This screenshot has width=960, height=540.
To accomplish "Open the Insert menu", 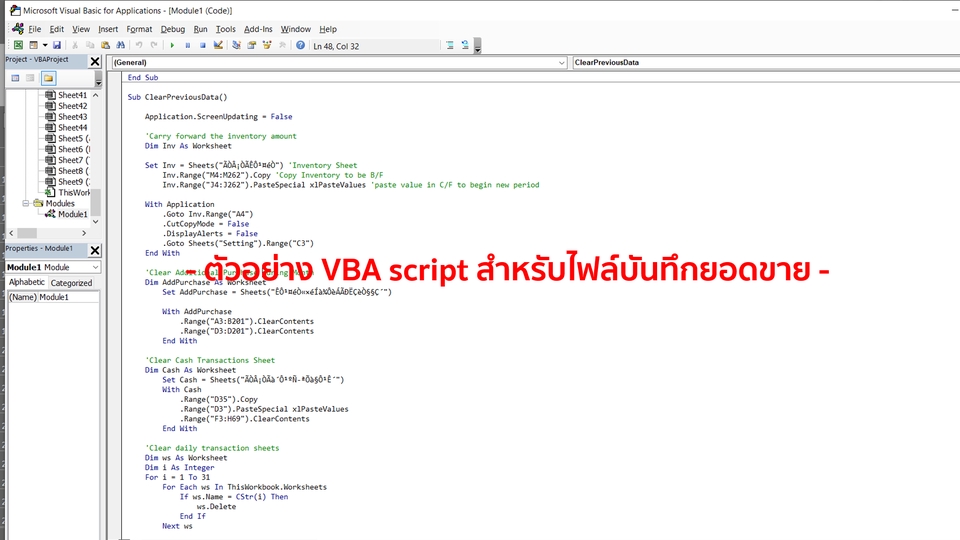I will (108, 29).
